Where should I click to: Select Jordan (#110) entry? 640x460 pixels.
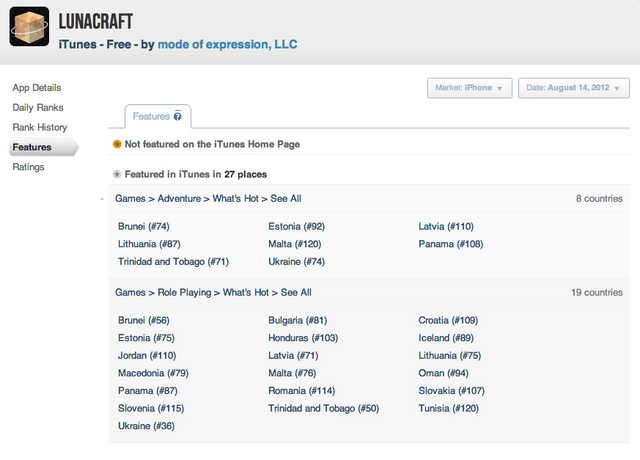point(147,355)
